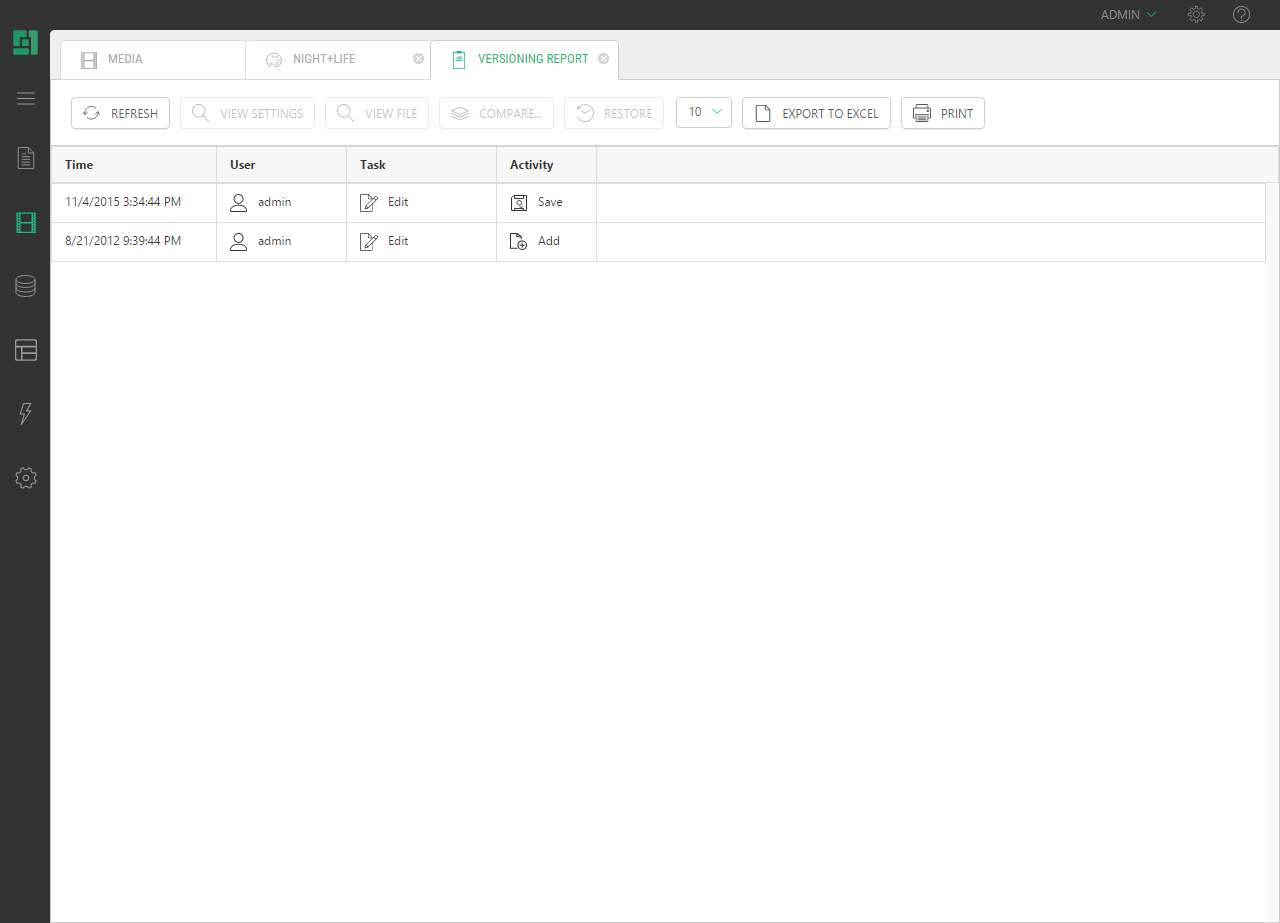
Task: Select the media filmstrip sidebar icon
Action: tap(26, 223)
